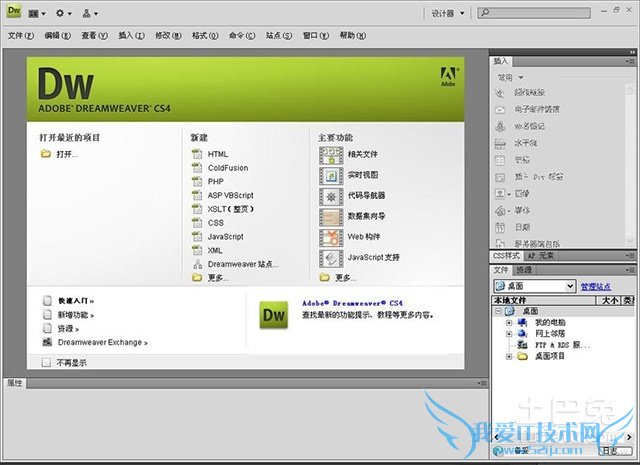
Task: Open the 命令(C) menu
Action: click(242, 36)
